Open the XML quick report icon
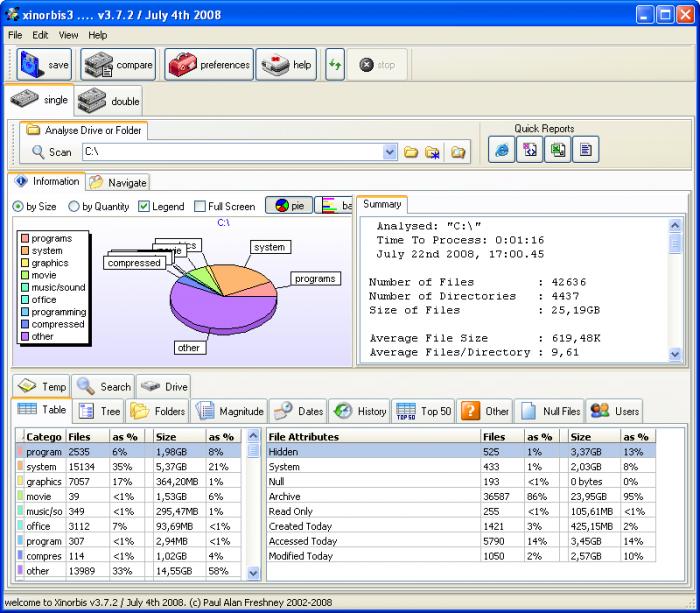This screenshot has width=700, height=613. point(529,150)
